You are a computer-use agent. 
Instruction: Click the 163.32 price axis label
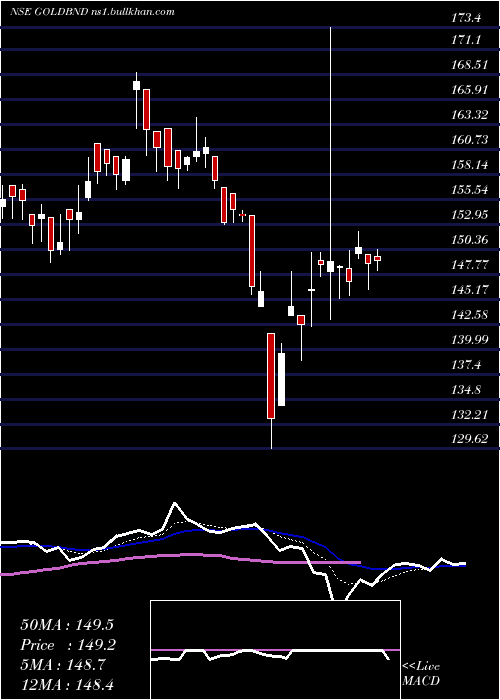coord(469,115)
